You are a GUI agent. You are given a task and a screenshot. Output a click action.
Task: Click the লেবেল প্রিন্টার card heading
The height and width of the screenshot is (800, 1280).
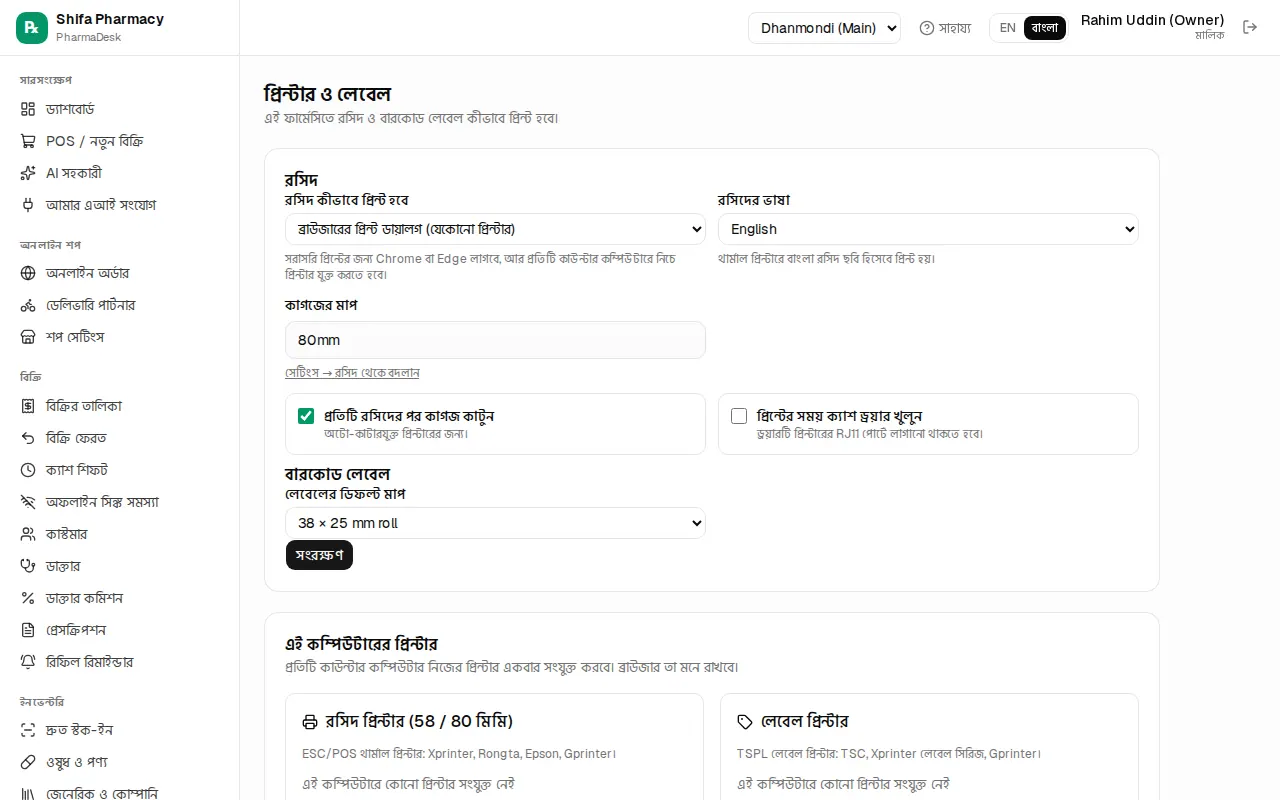pos(805,721)
